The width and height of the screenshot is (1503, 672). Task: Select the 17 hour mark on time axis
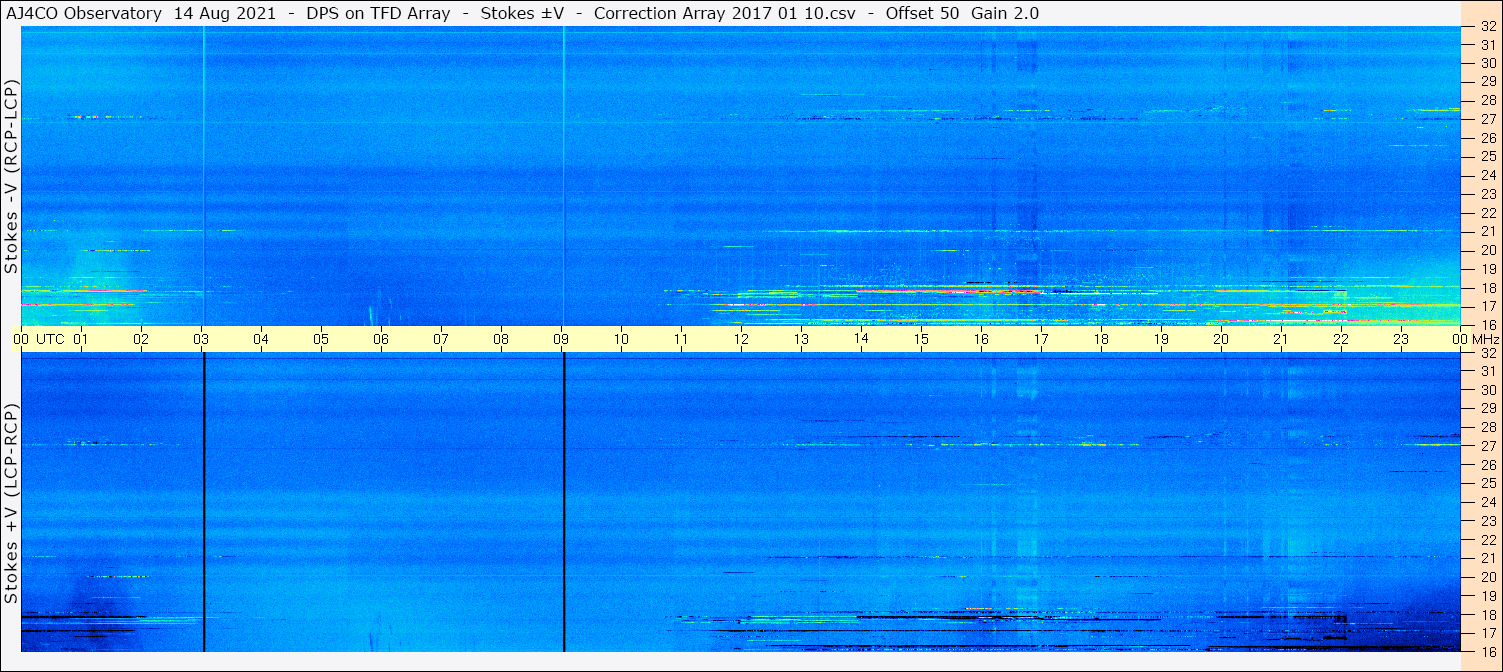(x=1041, y=339)
